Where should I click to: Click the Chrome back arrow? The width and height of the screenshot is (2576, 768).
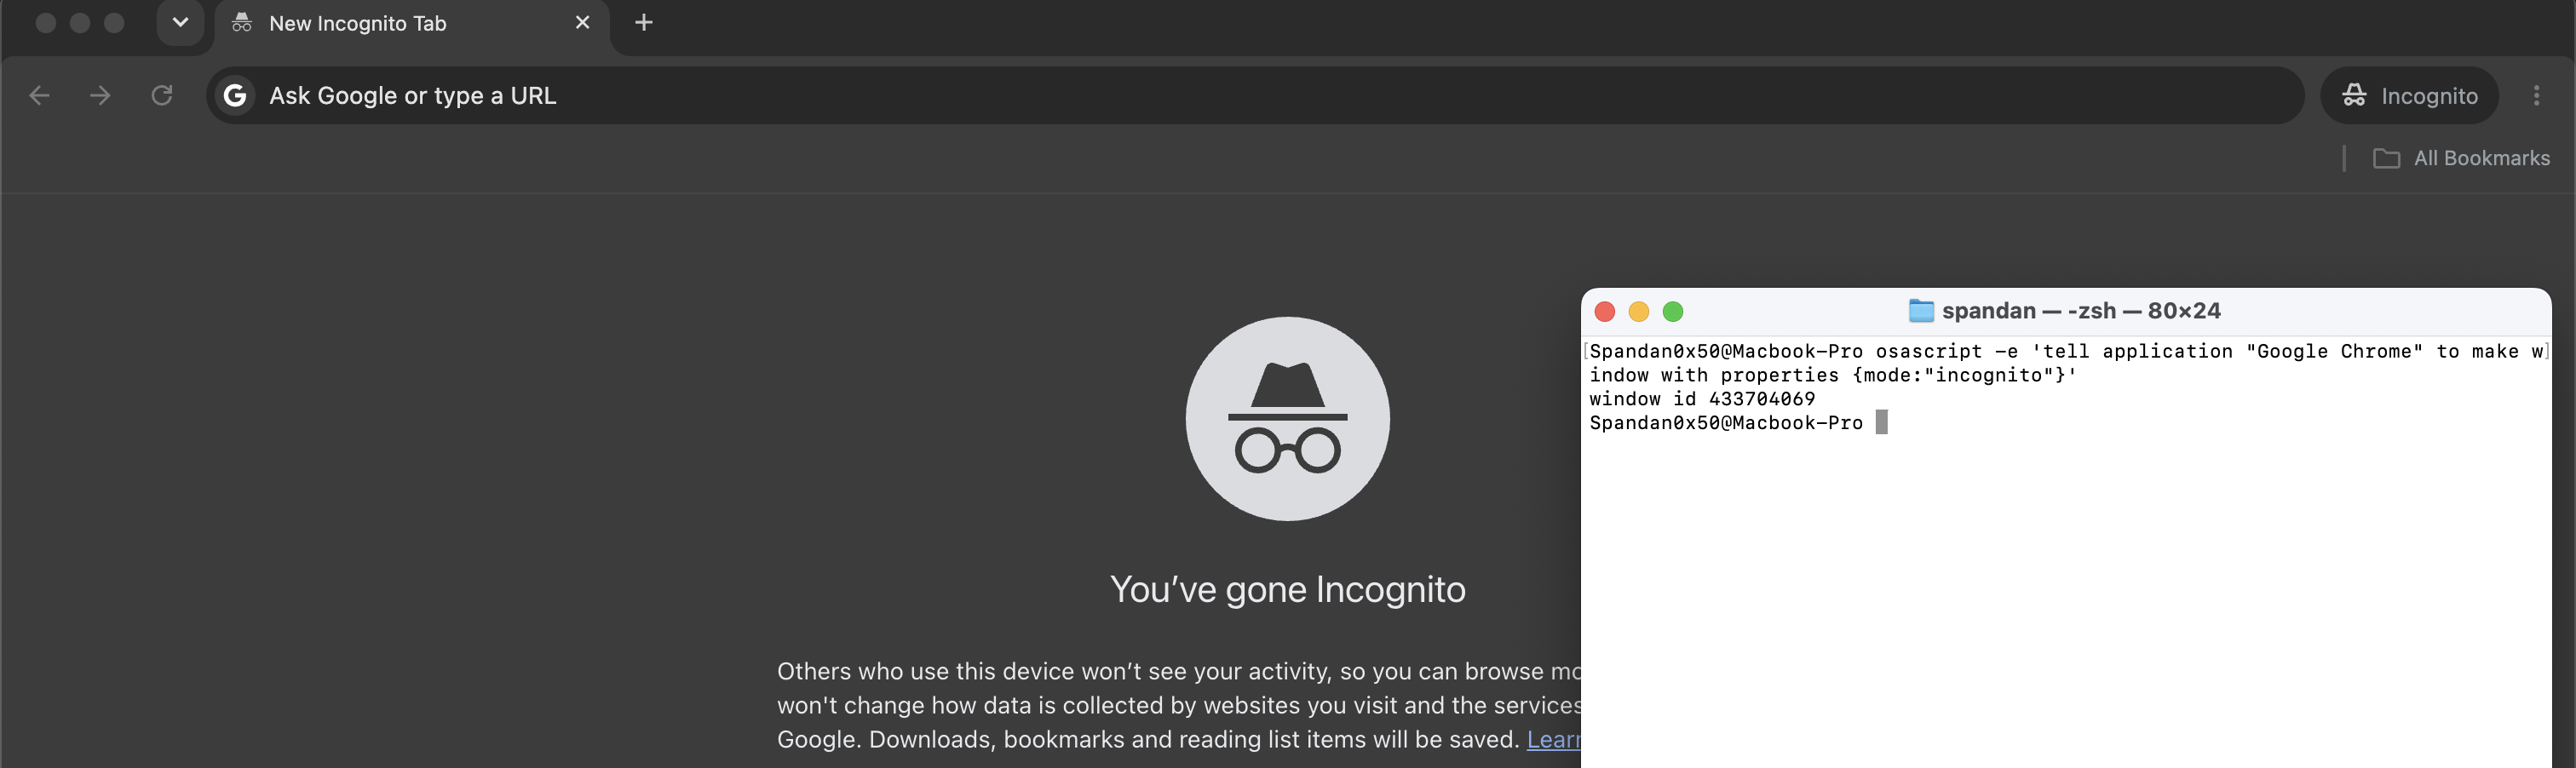40,96
